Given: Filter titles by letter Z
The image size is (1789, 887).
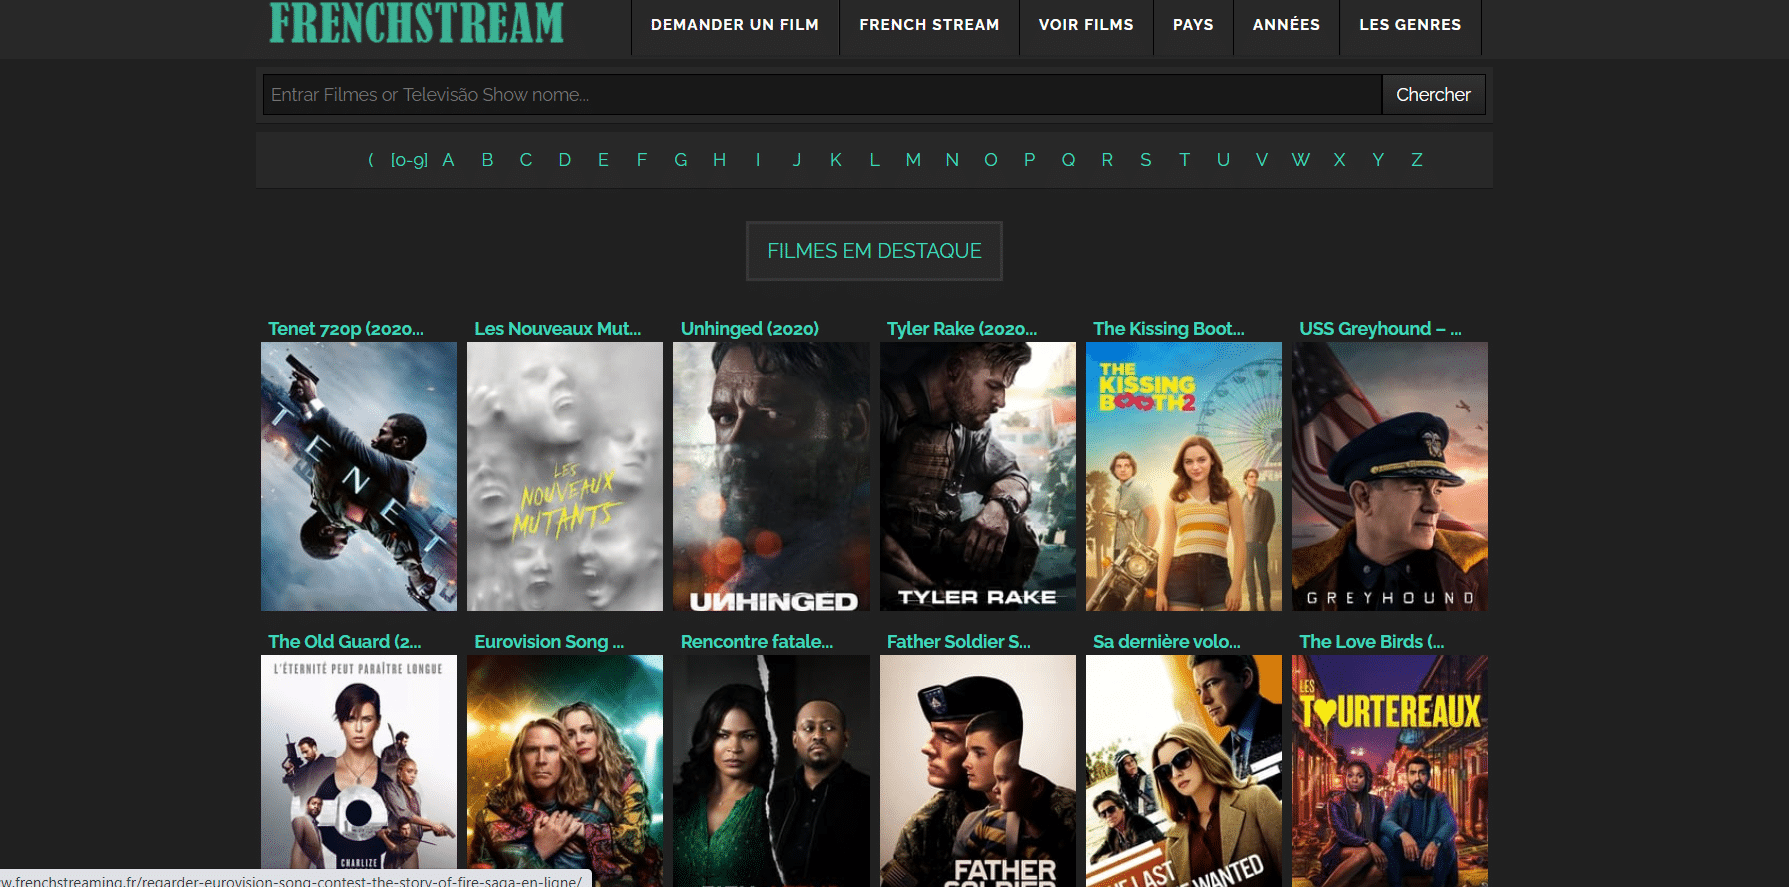Looking at the screenshot, I should [1417, 160].
